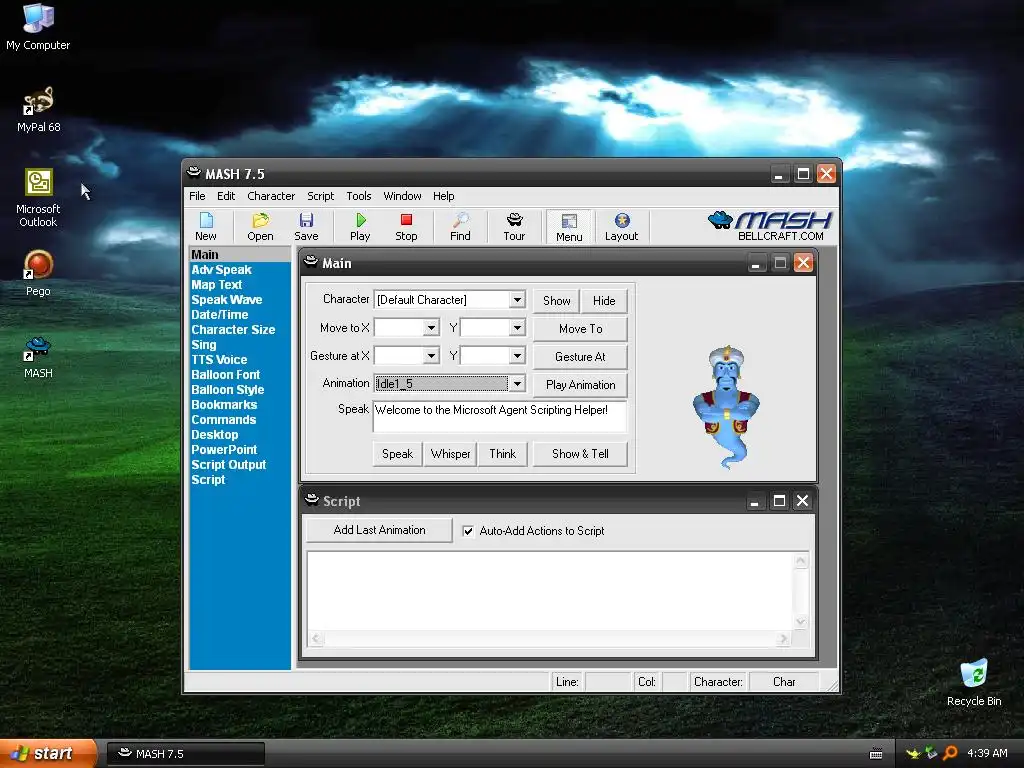The width and height of the screenshot is (1024, 768).
Task: Open the Edit menu
Action: click(226, 196)
